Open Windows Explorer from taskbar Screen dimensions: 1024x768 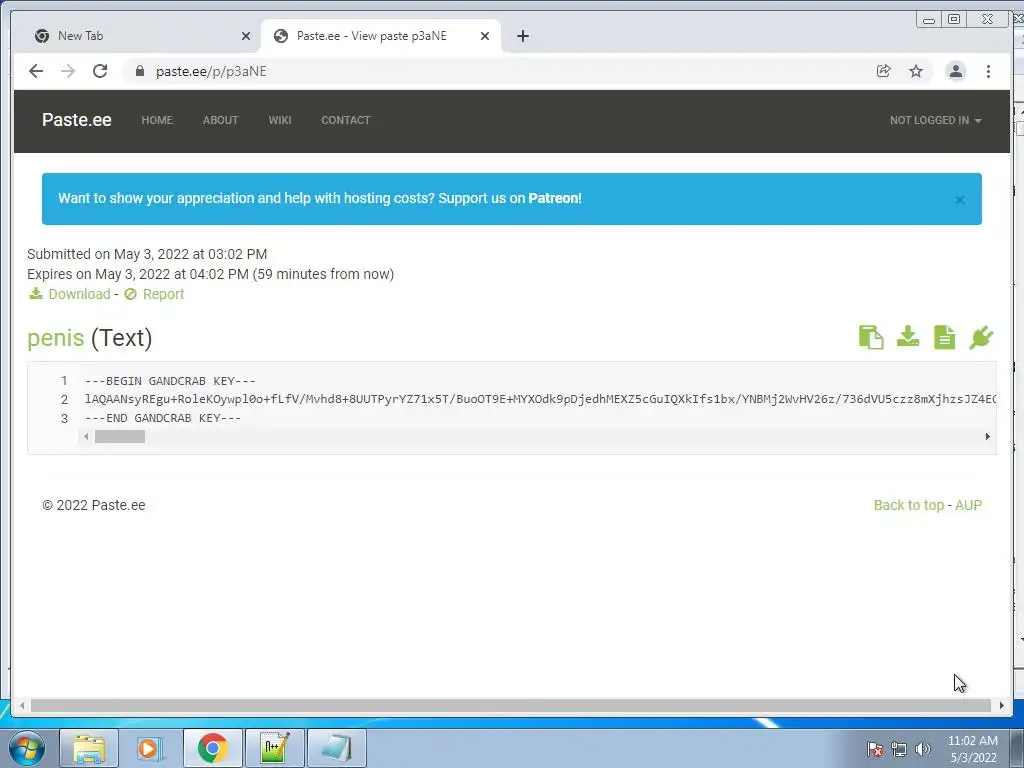coord(89,748)
